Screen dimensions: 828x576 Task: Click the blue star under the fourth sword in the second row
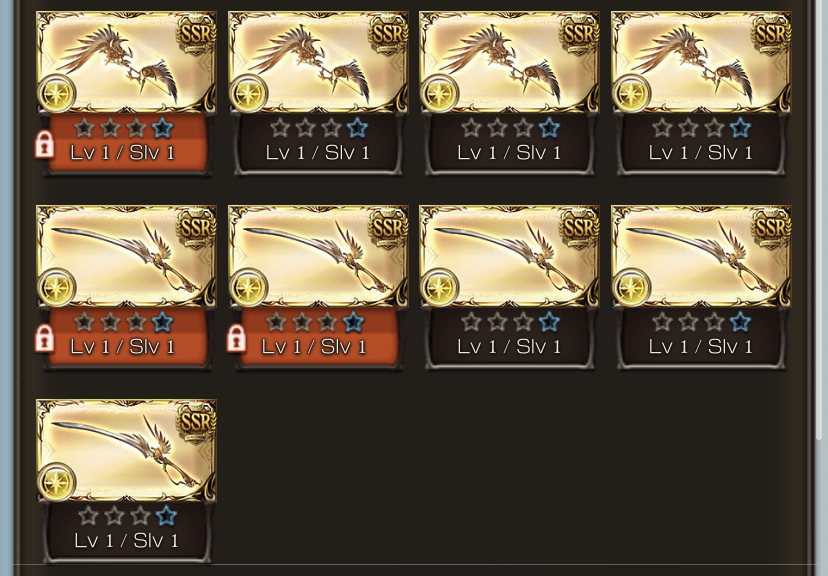point(740,322)
